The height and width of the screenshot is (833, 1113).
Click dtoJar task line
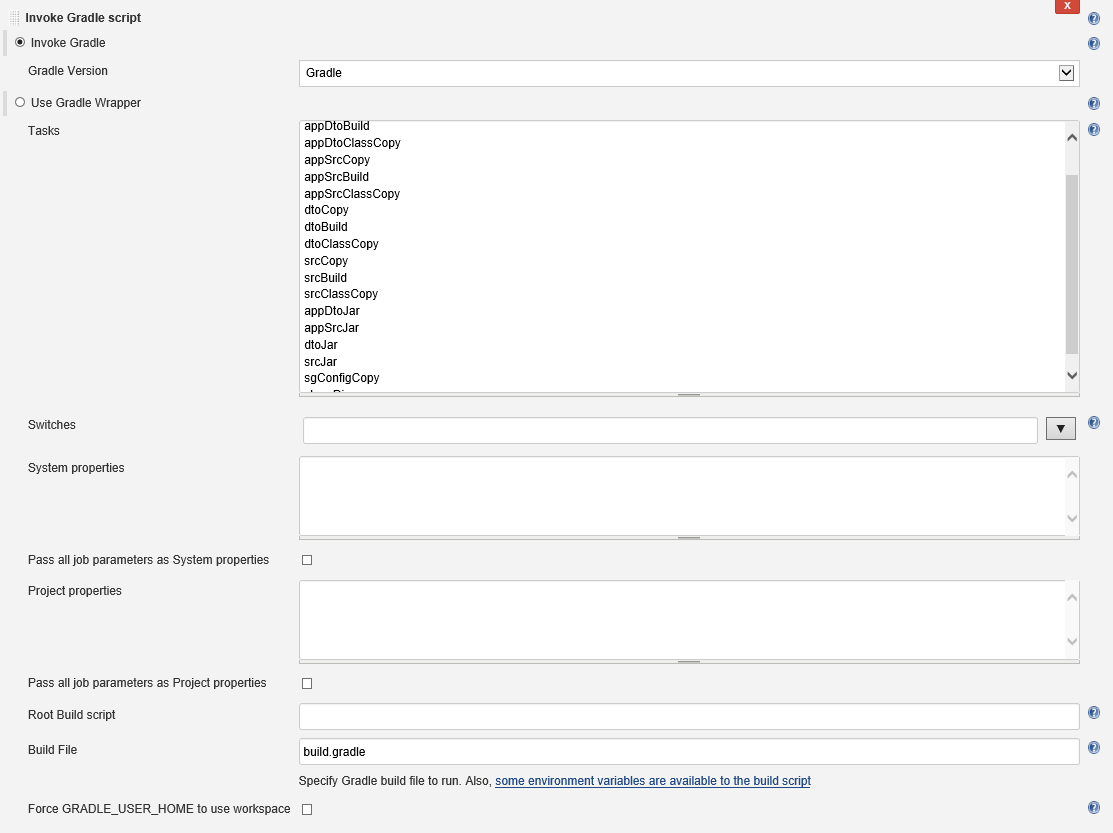[x=321, y=345]
